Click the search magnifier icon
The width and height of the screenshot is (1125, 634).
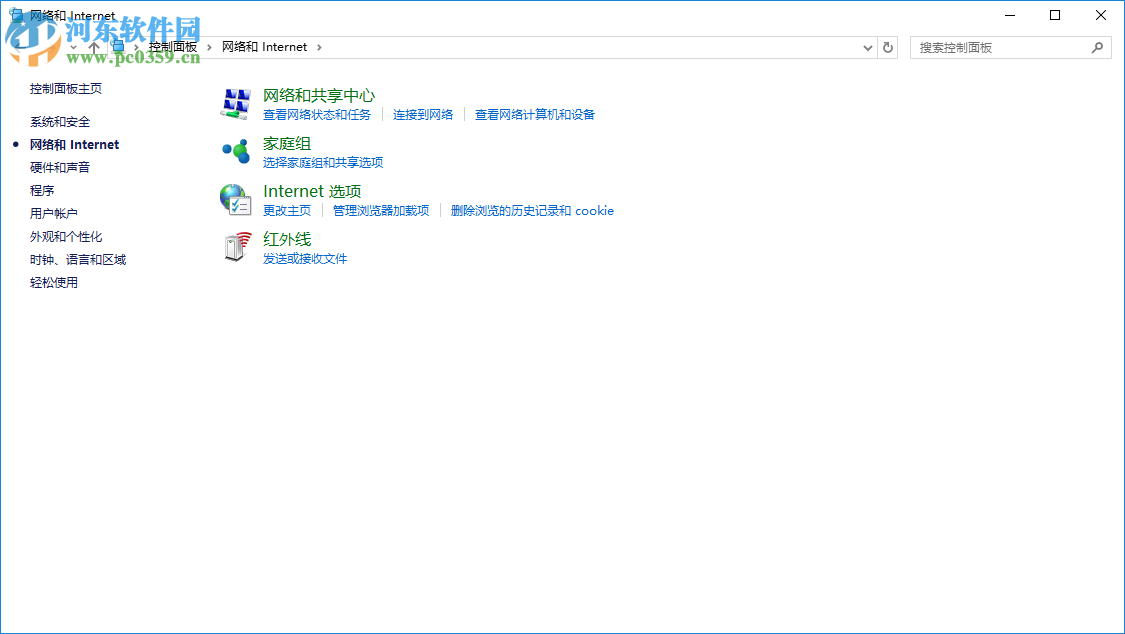[x=1096, y=47]
